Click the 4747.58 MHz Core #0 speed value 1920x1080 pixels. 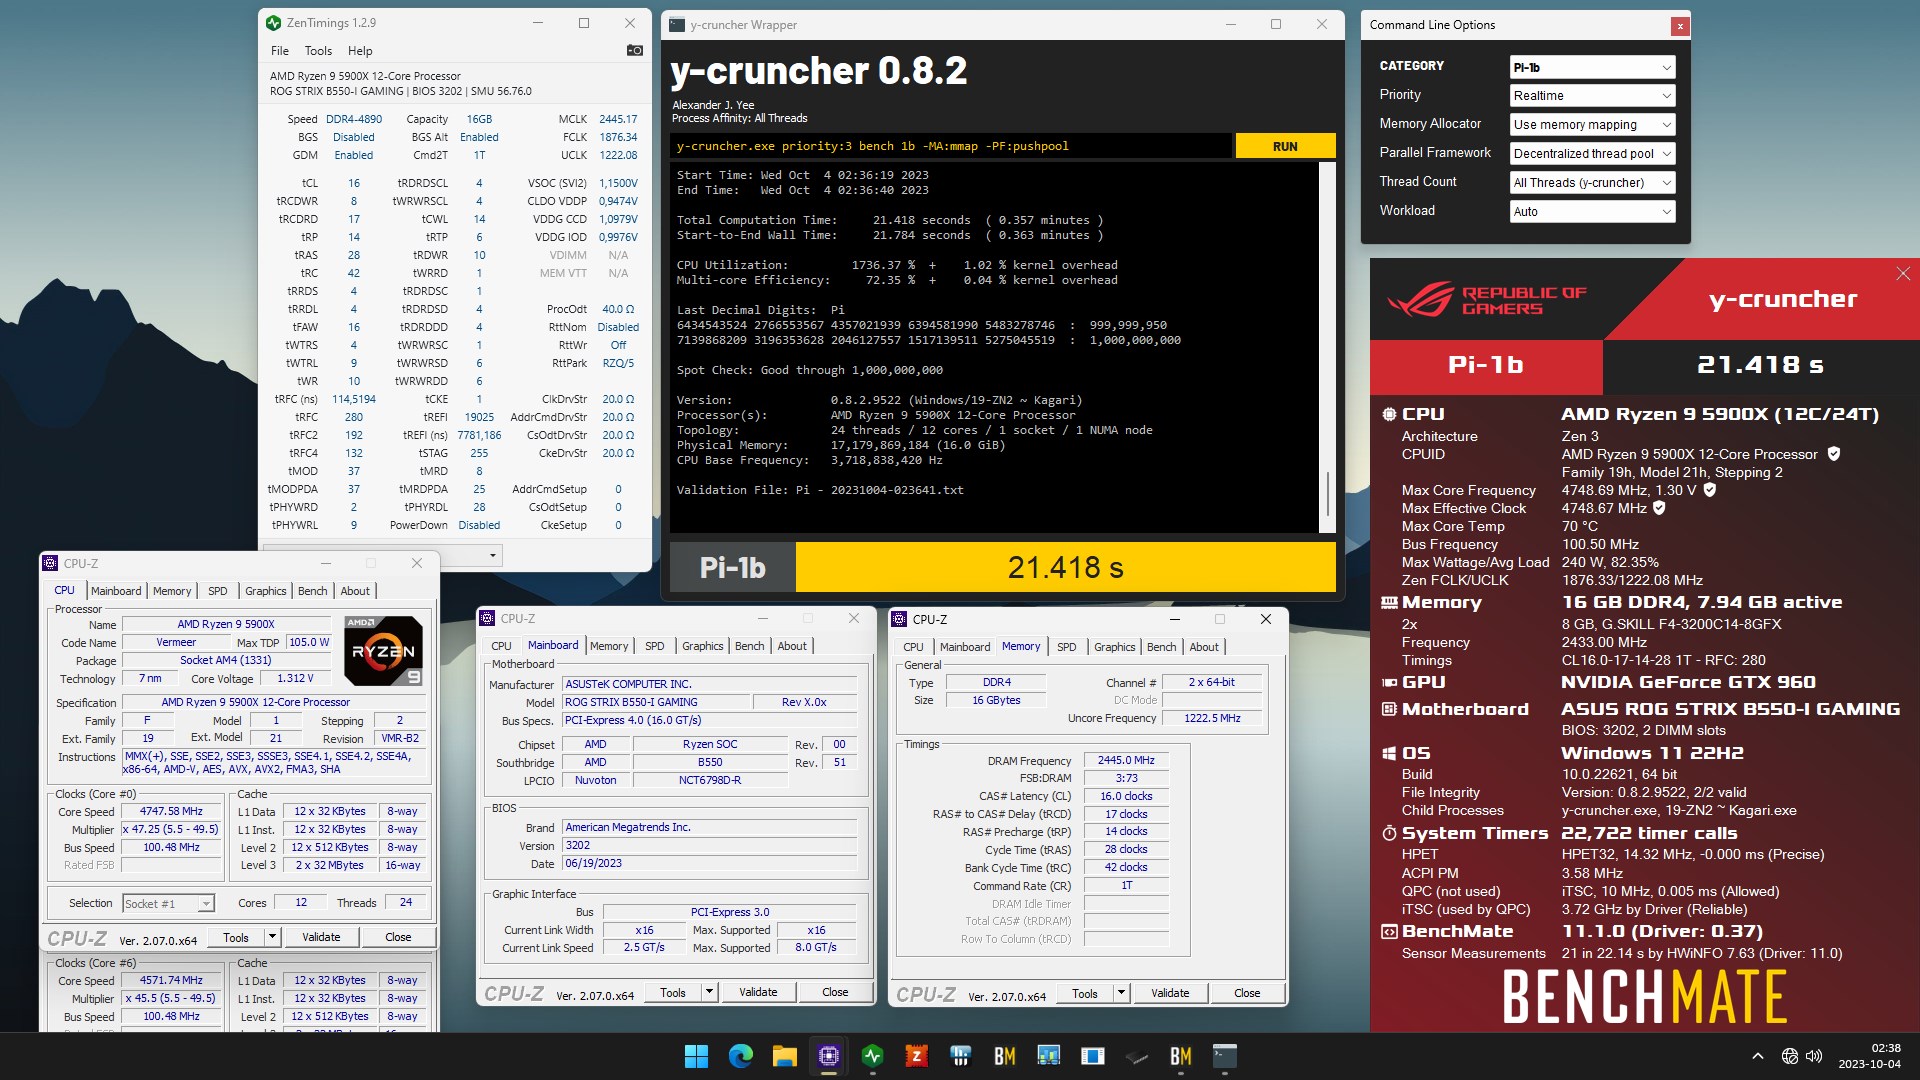(x=171, y=811)
